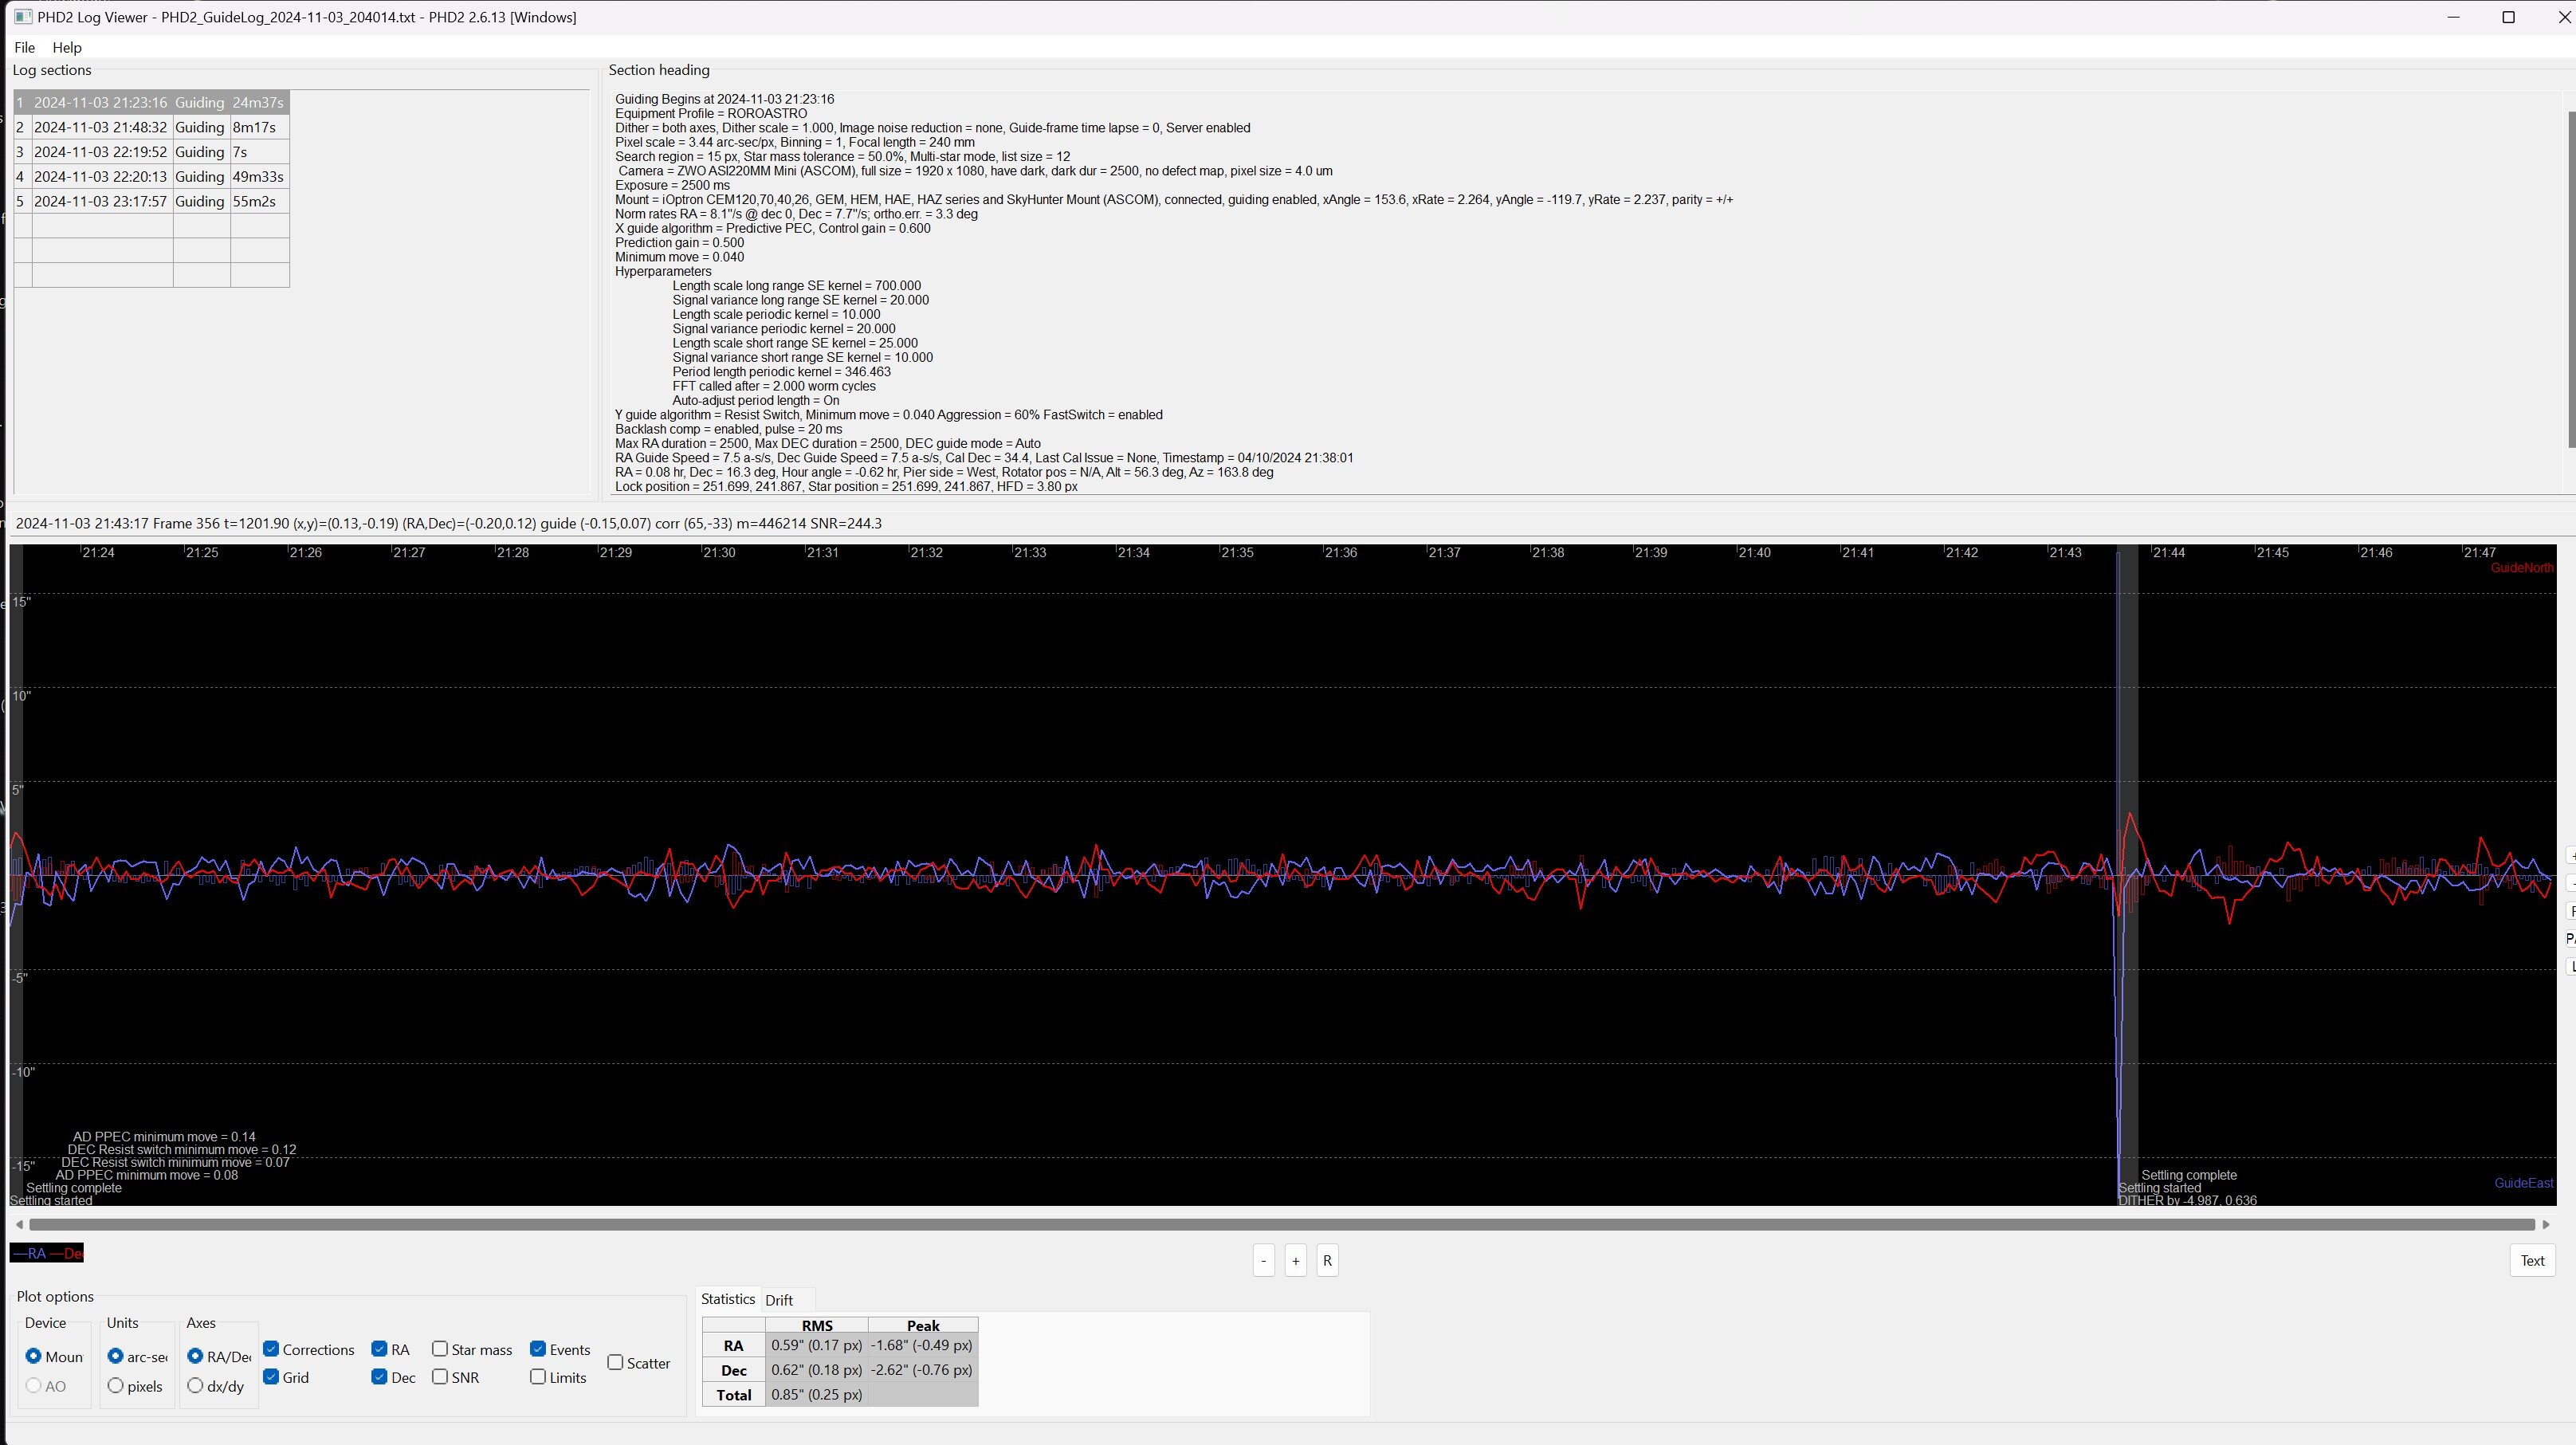
Task: Click the plus zoom-in button below graph
Action: [x=1295, y=1260]
